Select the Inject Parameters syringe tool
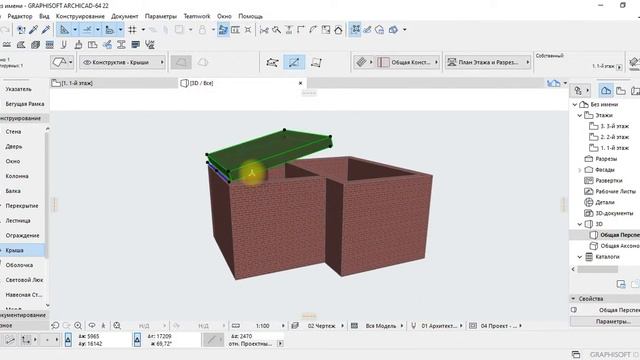640x360 pixels. (46, 29)
